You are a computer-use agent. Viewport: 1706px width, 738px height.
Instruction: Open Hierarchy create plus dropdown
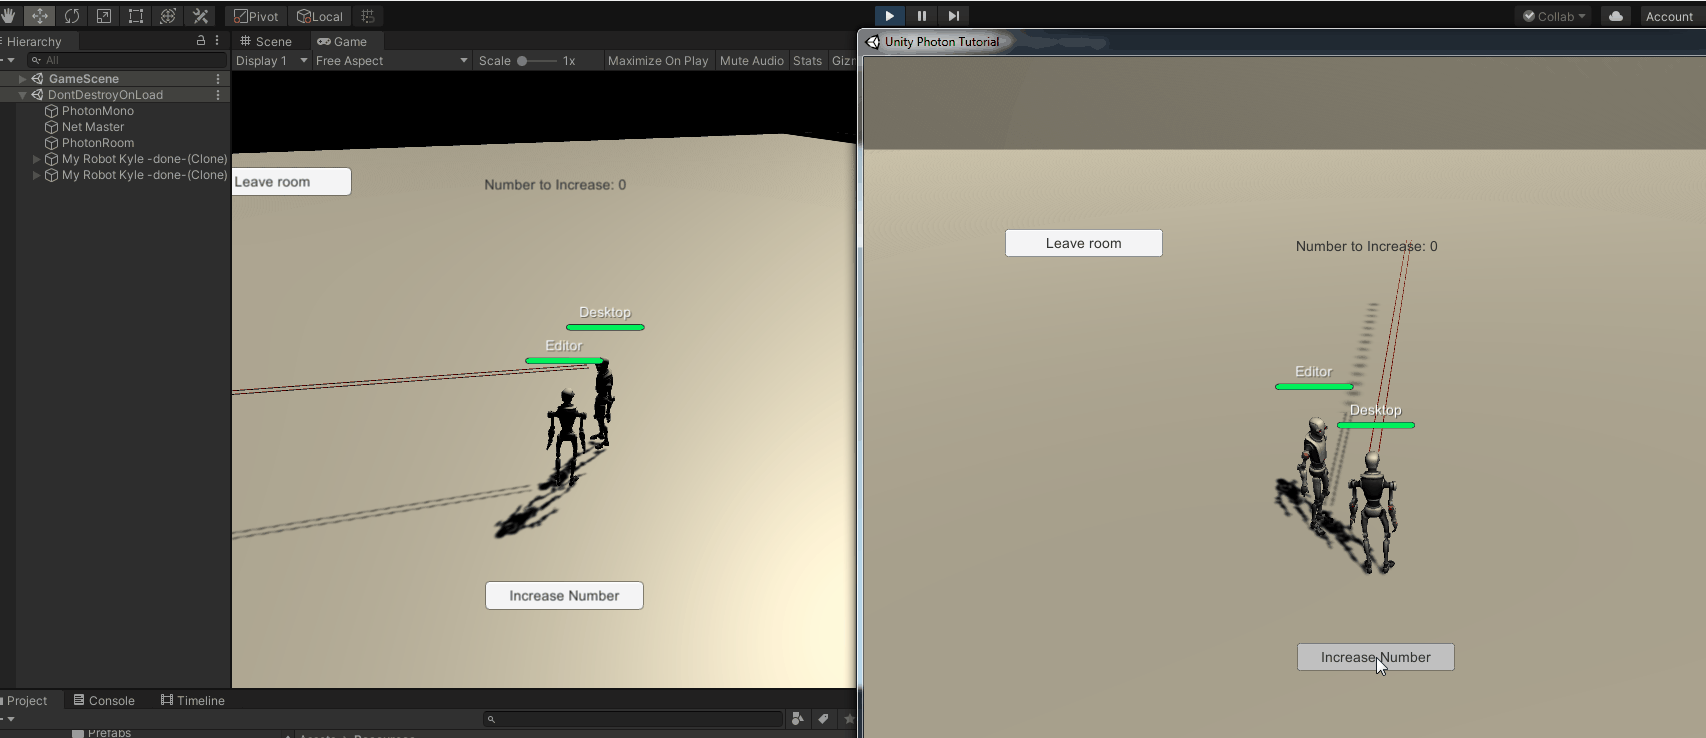(x=8, y=60)
